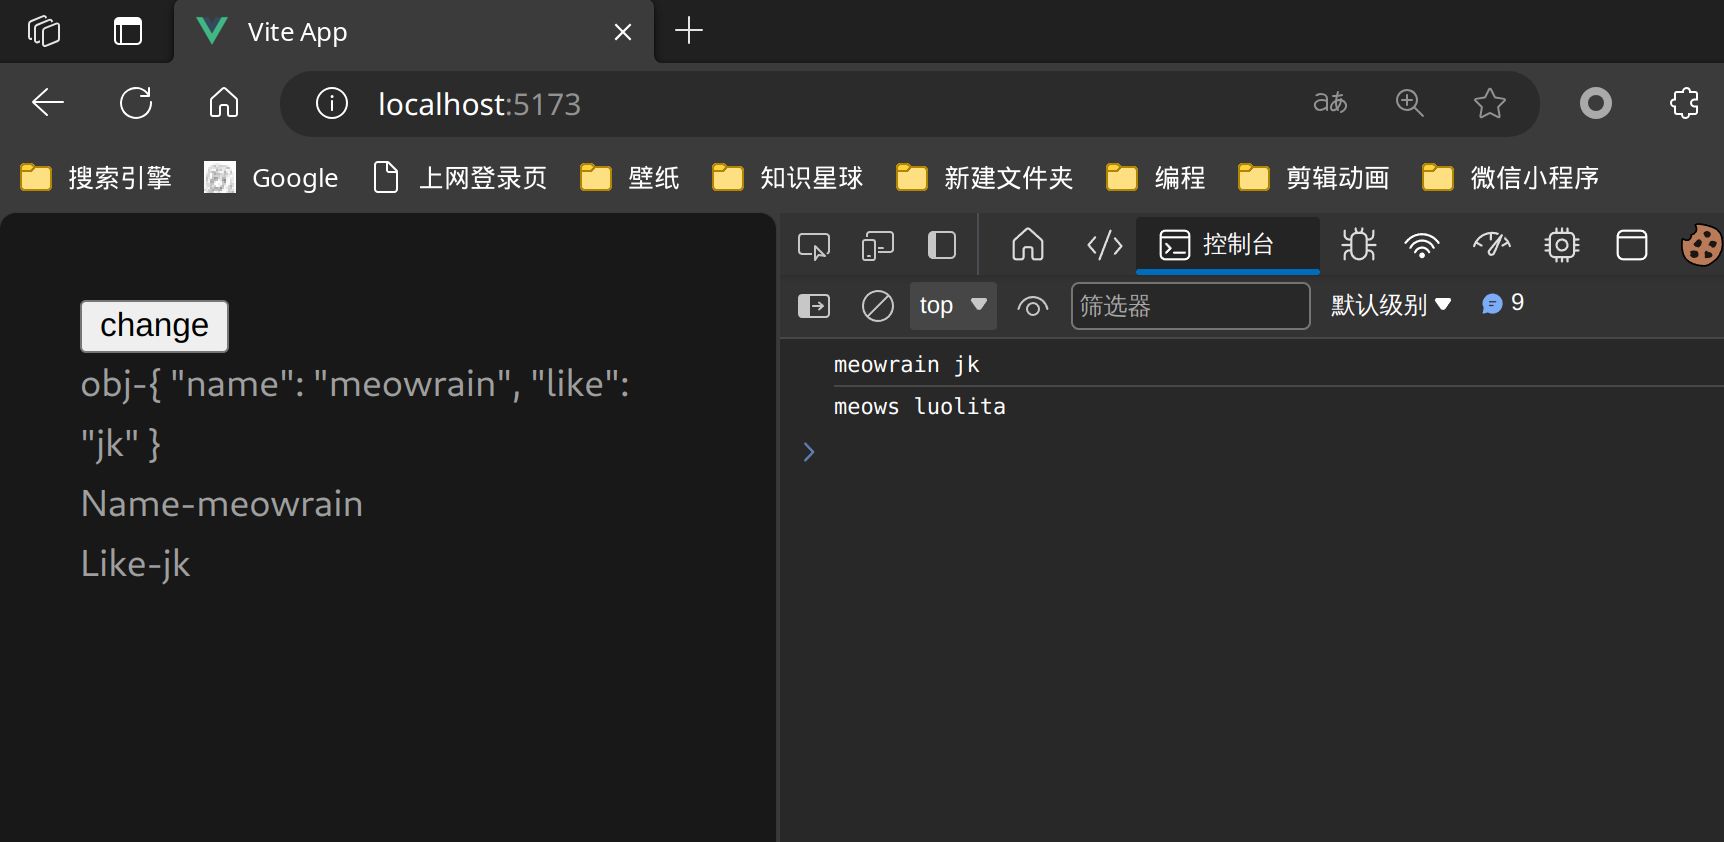Expand the 默认级别 log level dropdown

tap(1390, 306)
